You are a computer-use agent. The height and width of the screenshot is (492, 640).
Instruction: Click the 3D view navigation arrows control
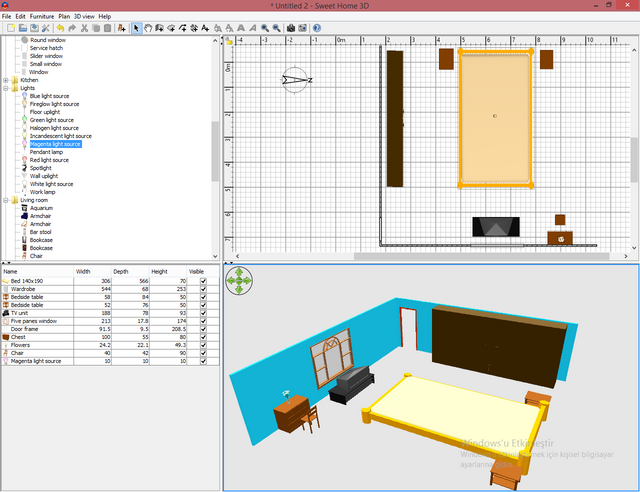(239, 282)
